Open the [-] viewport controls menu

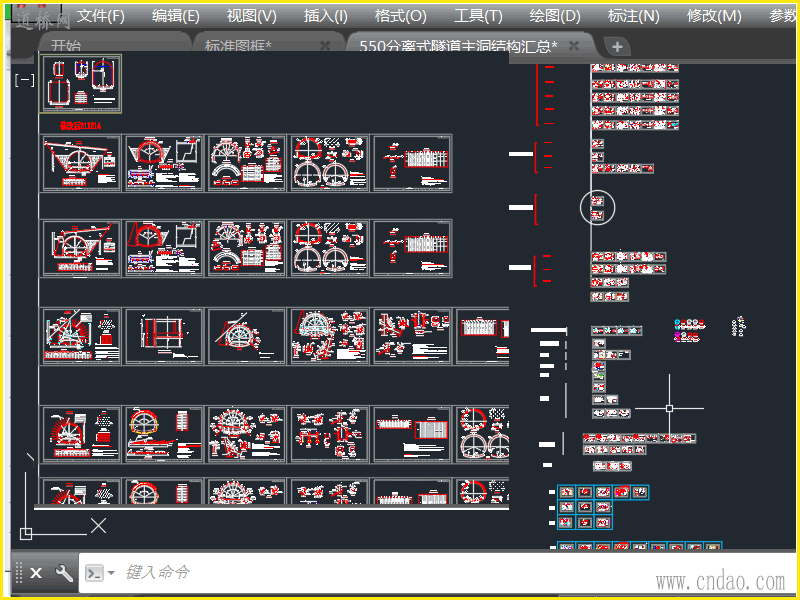pyautogui.click(x=25, y=79)
